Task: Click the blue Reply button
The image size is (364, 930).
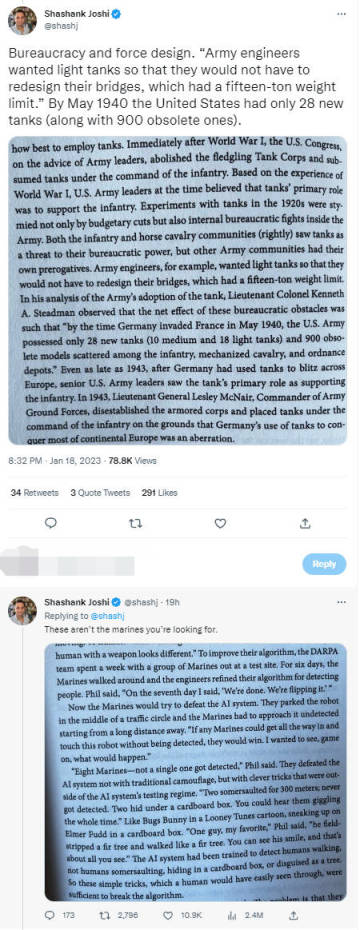Action: pos(324,564)
